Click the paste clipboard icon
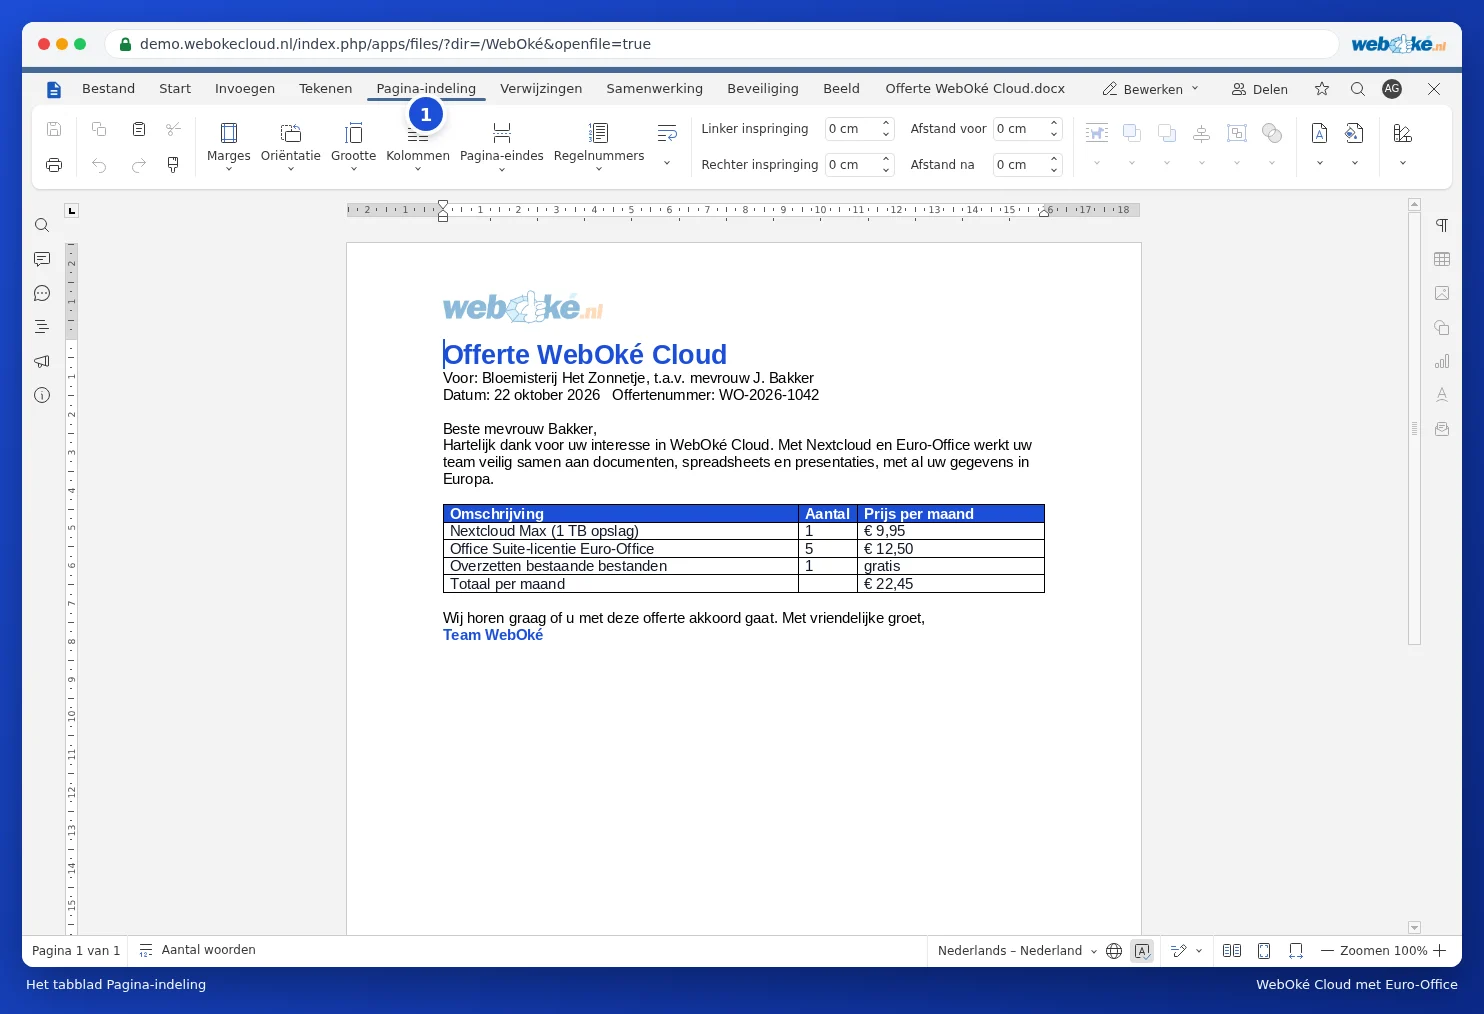 coord(139,129)
